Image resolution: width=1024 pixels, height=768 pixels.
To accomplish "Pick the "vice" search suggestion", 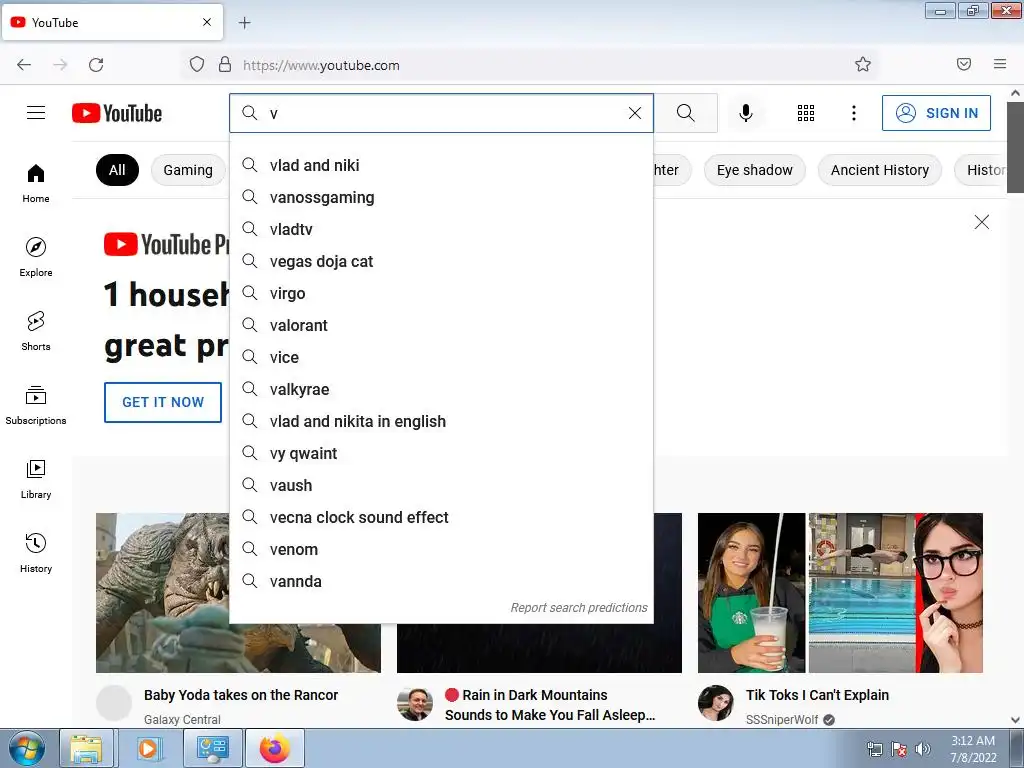I will click(x=441, y=357).
